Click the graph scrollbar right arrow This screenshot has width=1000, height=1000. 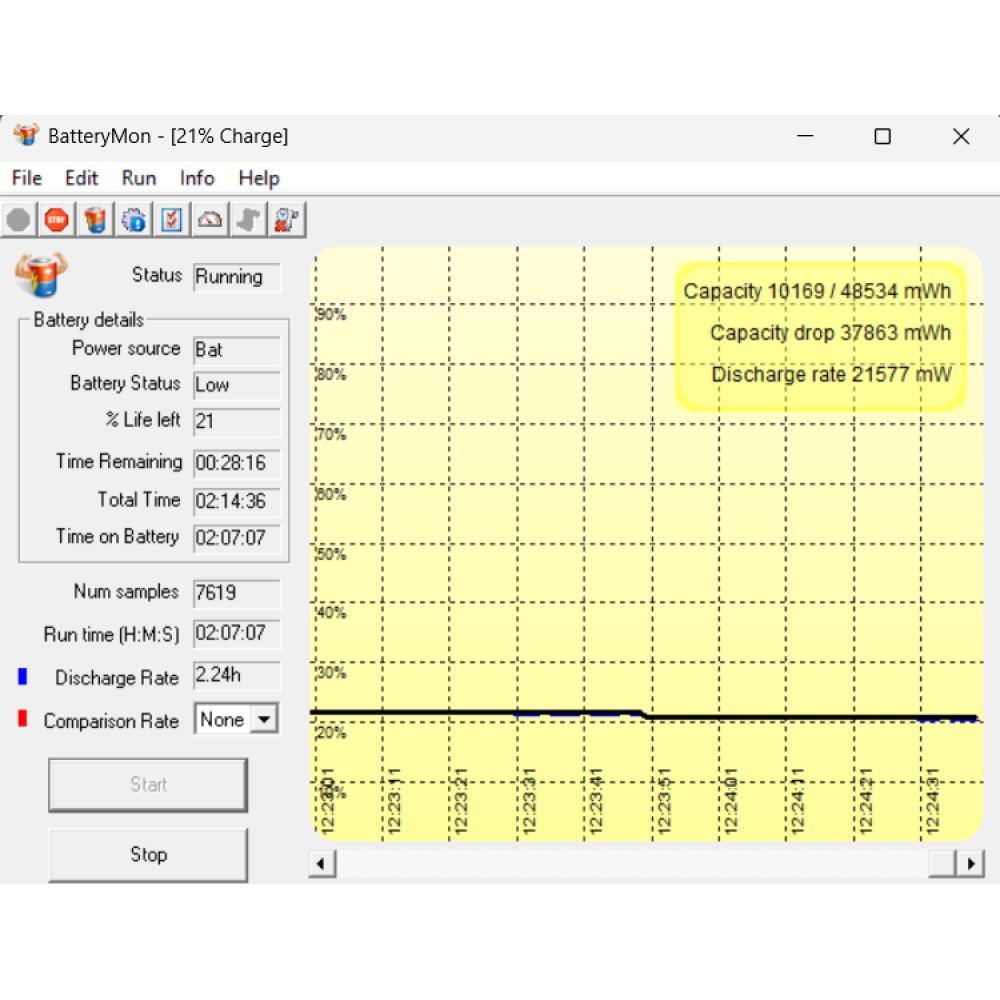click(970, 863)
